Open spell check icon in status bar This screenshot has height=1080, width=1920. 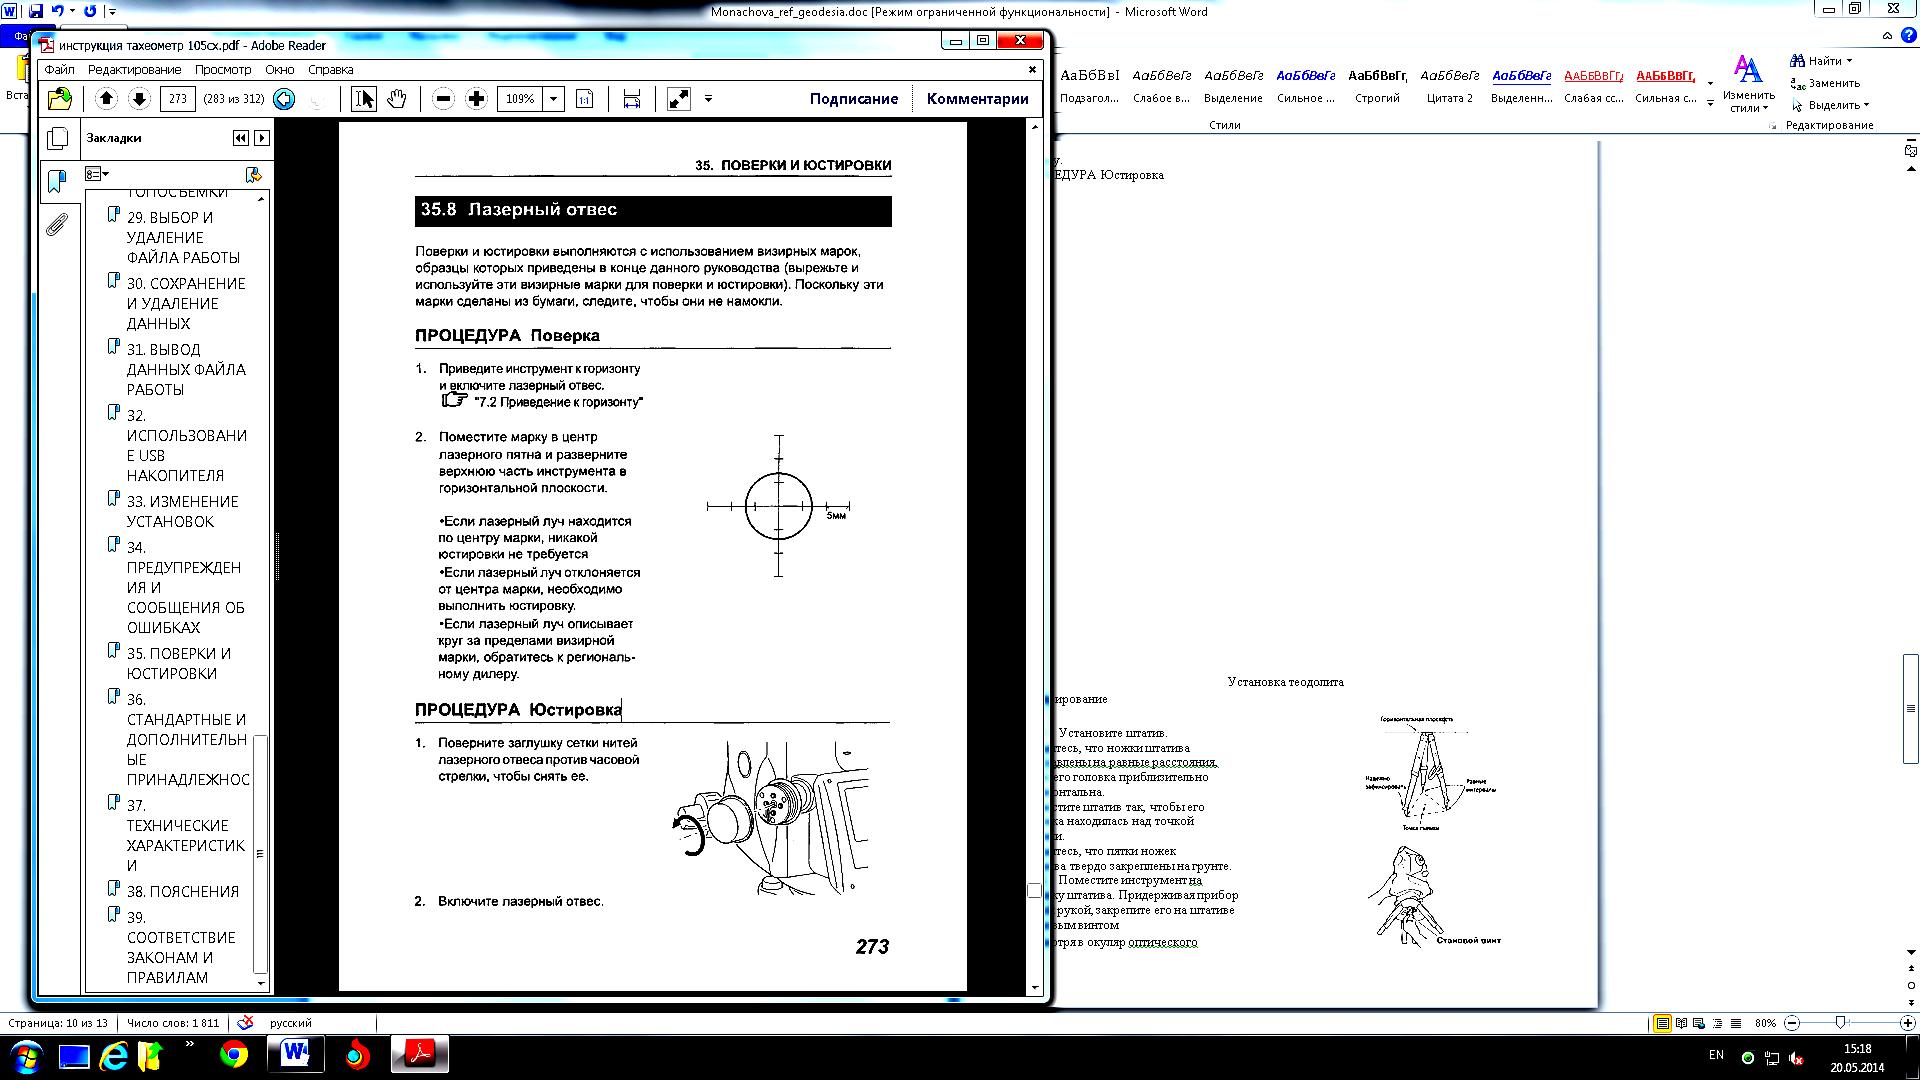point(244,1023)
